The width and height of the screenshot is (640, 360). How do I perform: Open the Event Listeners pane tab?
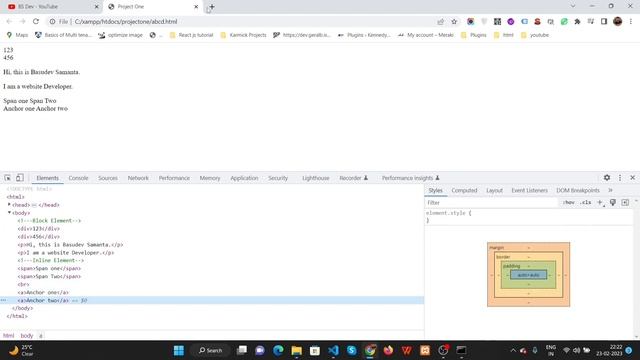529,190
